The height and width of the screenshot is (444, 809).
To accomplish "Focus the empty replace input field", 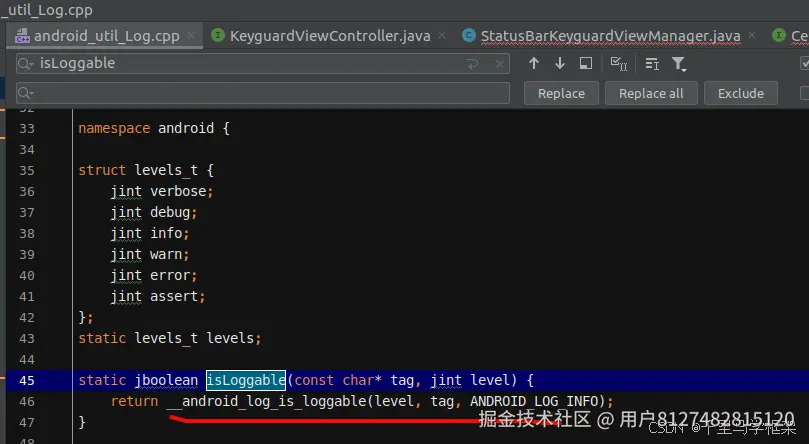I will (263, 93).
